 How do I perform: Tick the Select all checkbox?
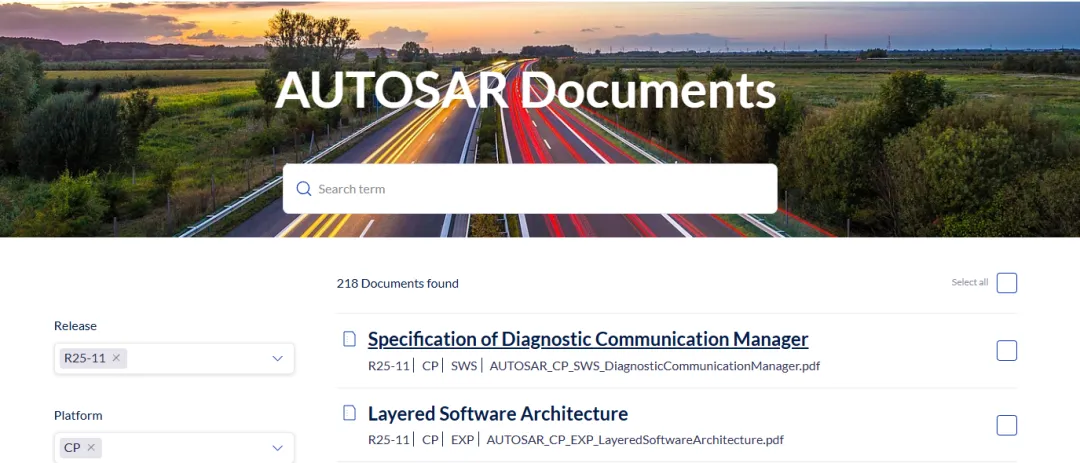[1006, 283]
